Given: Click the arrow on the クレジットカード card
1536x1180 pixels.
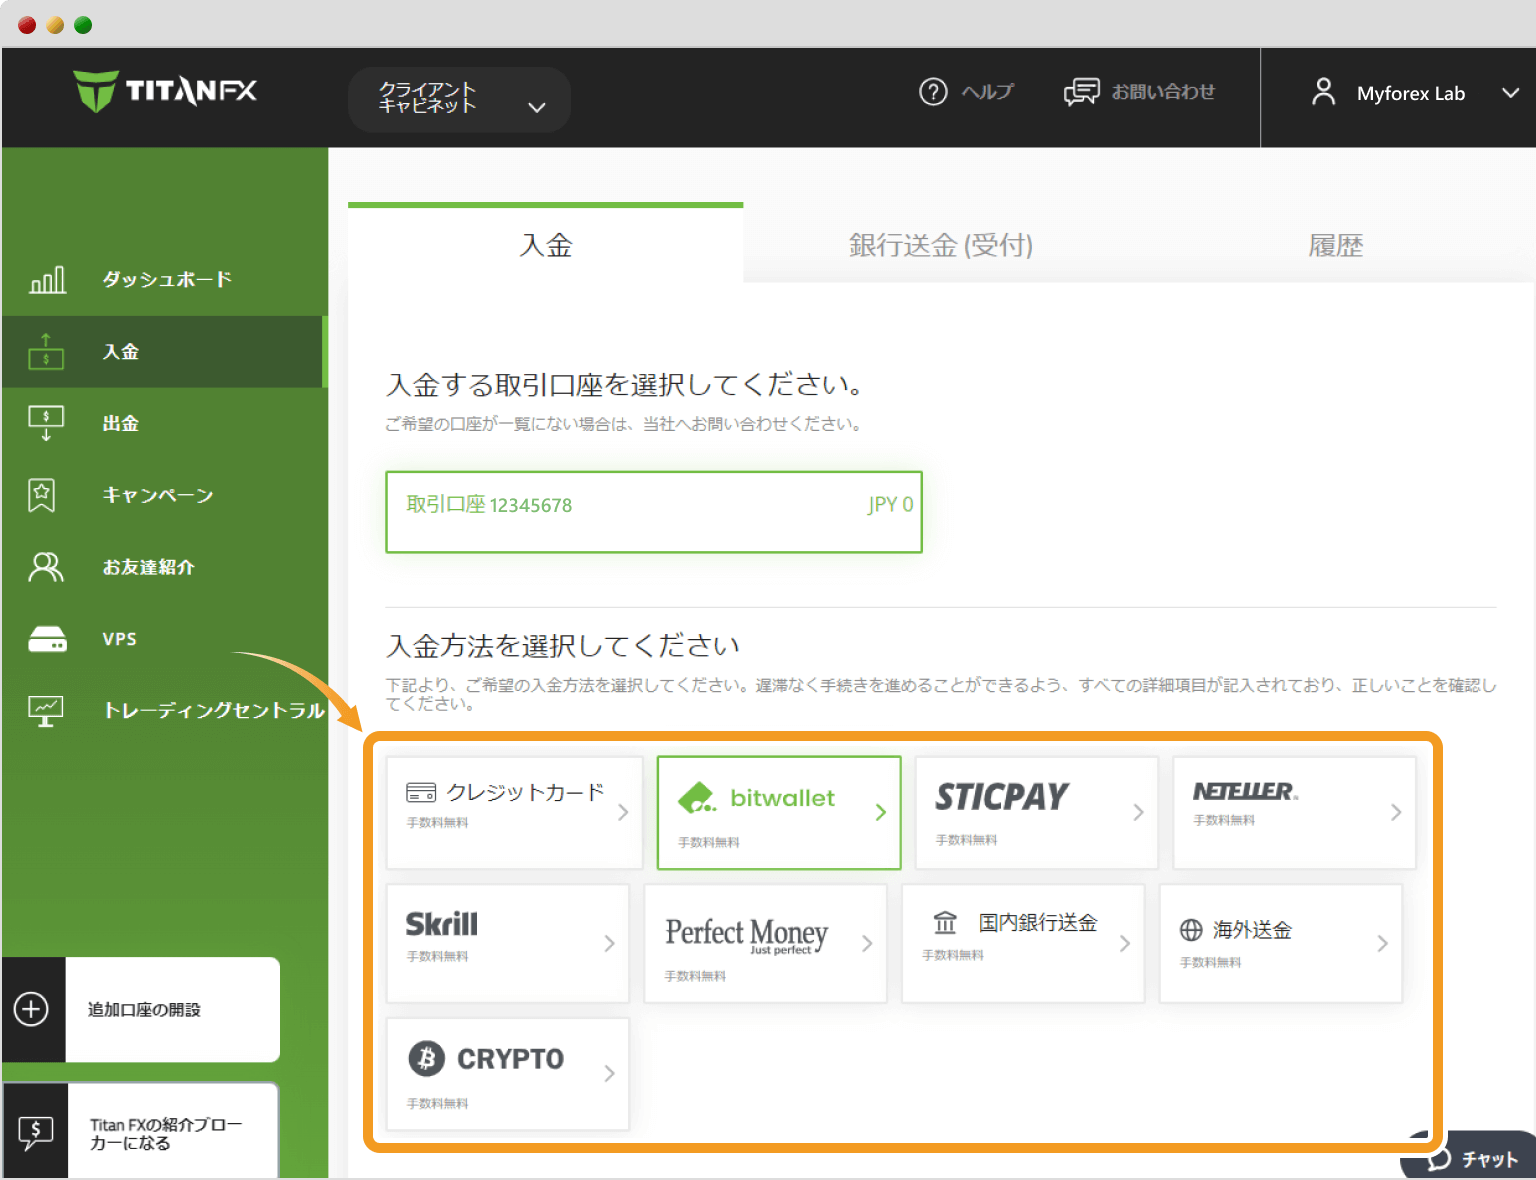Looking at the screenshot, I should tap(623, 812).
